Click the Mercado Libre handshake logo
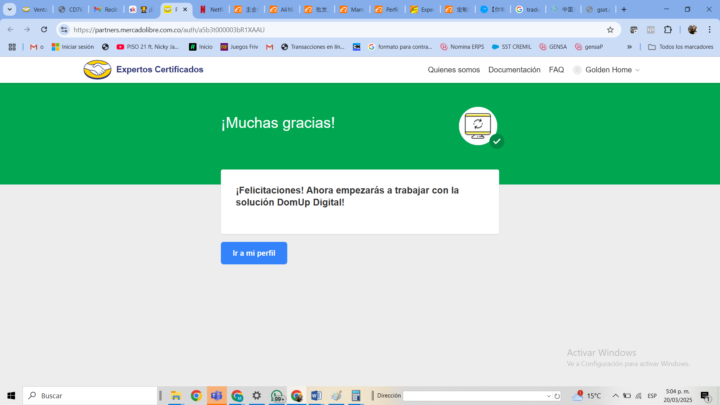Screen dimensions: 720x405 point(97,69)
